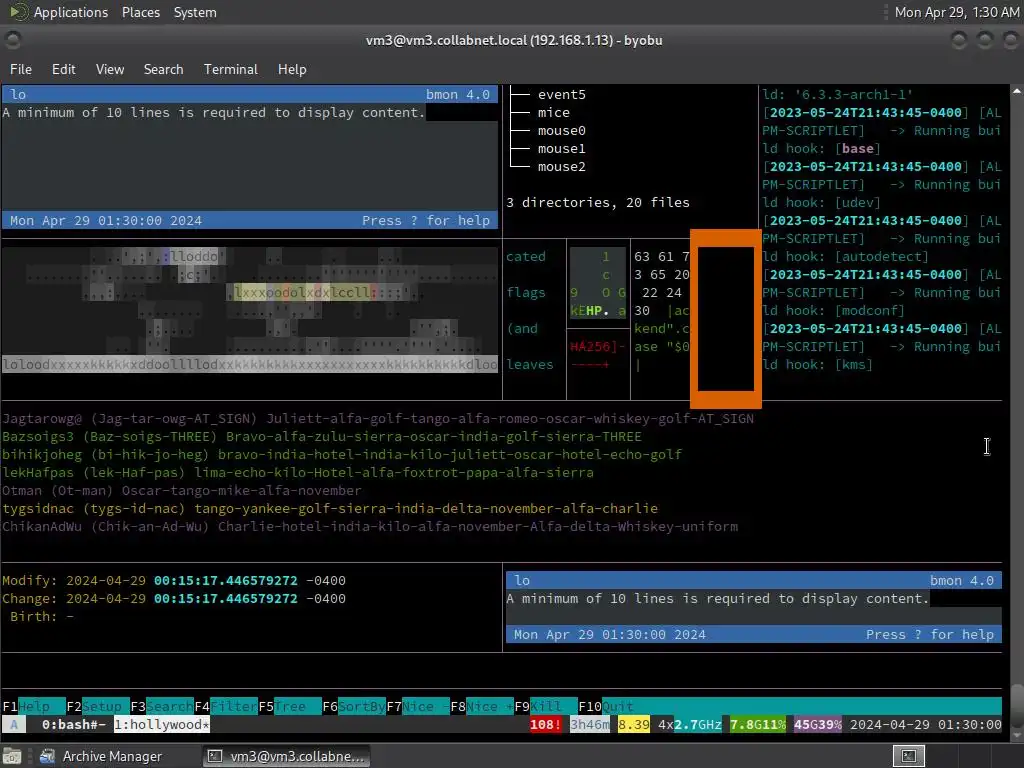Click 'Press ? for help' in bottom-right bmon pane
Viewport: 1024px width, 768px height.
click(x=930, y=635)
